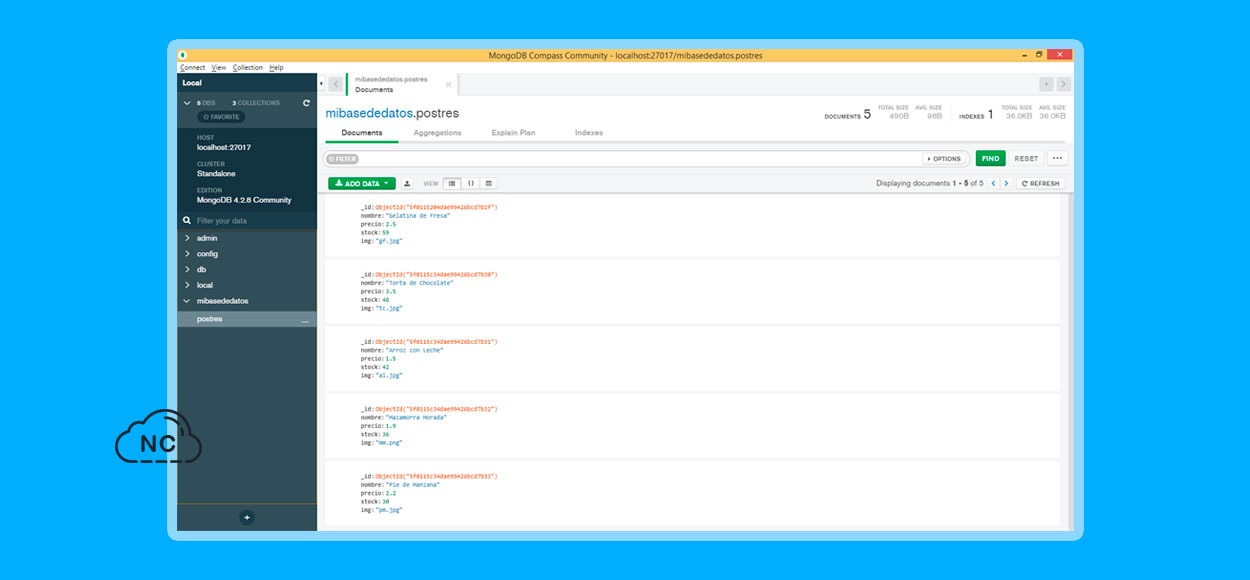1250x580 pixels.
Task: Click the "Mazamorra Morada" nombre value
Action: 416,418
